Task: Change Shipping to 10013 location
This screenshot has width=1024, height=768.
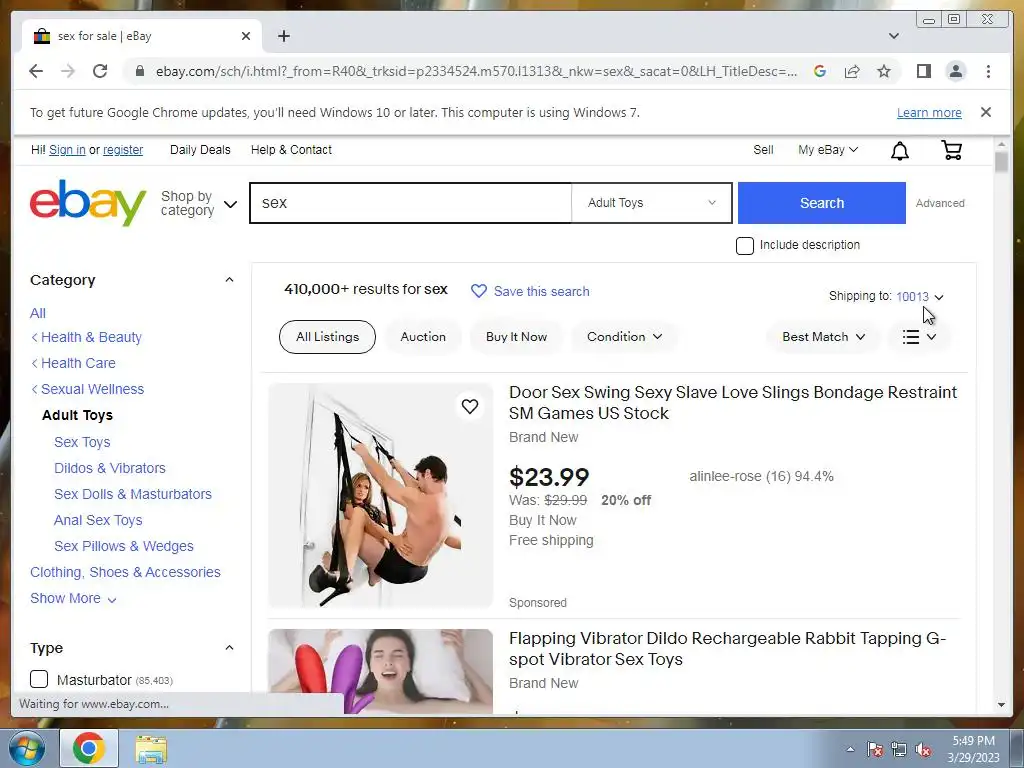Action: 920,296
